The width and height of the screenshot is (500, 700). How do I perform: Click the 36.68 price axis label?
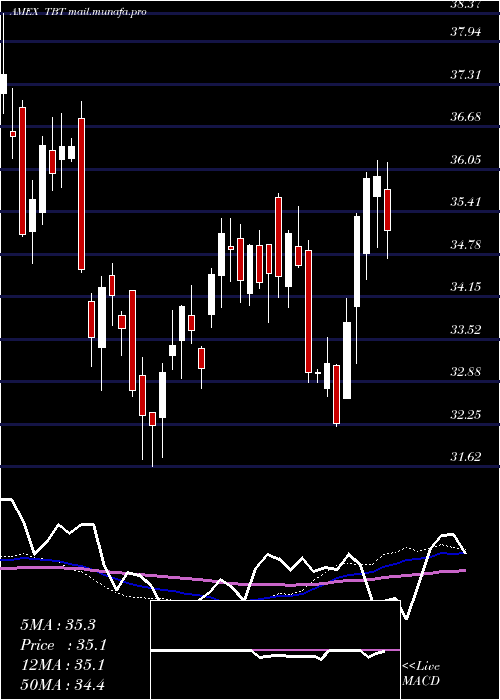466,117
